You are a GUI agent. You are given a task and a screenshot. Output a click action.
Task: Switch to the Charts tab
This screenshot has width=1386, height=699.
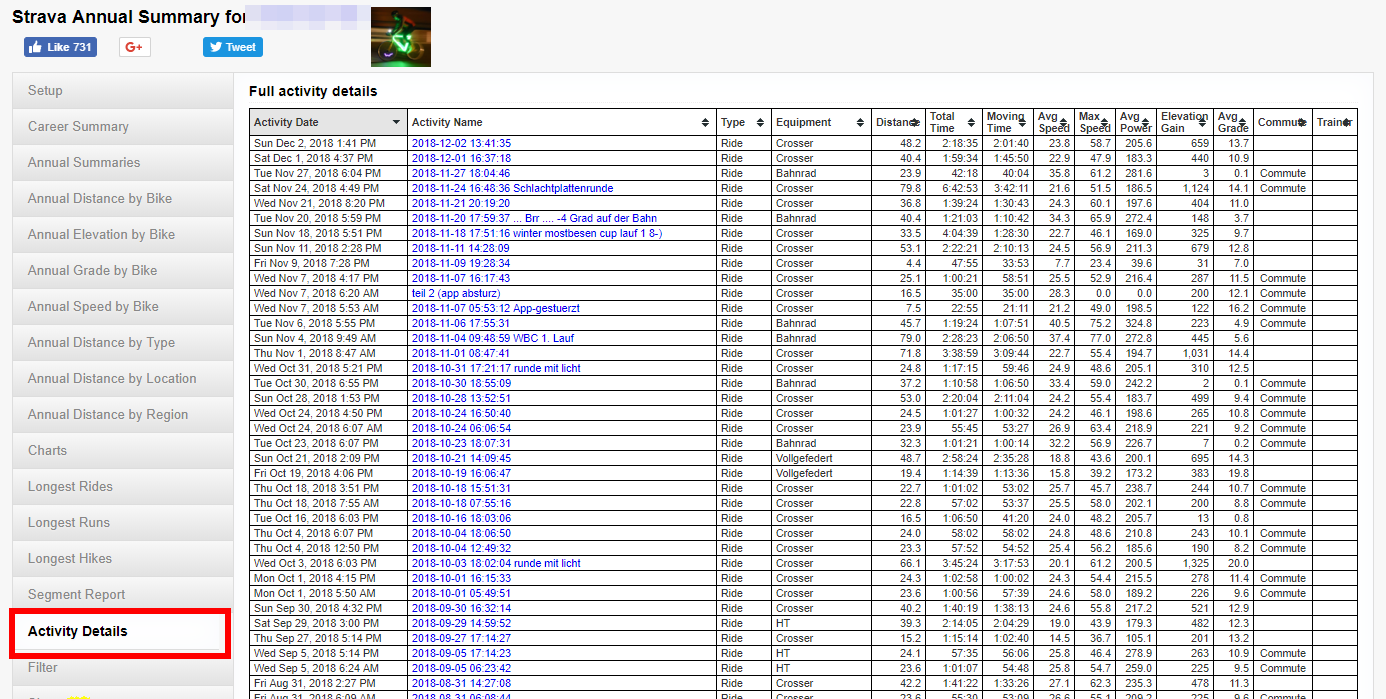(122, 450)
